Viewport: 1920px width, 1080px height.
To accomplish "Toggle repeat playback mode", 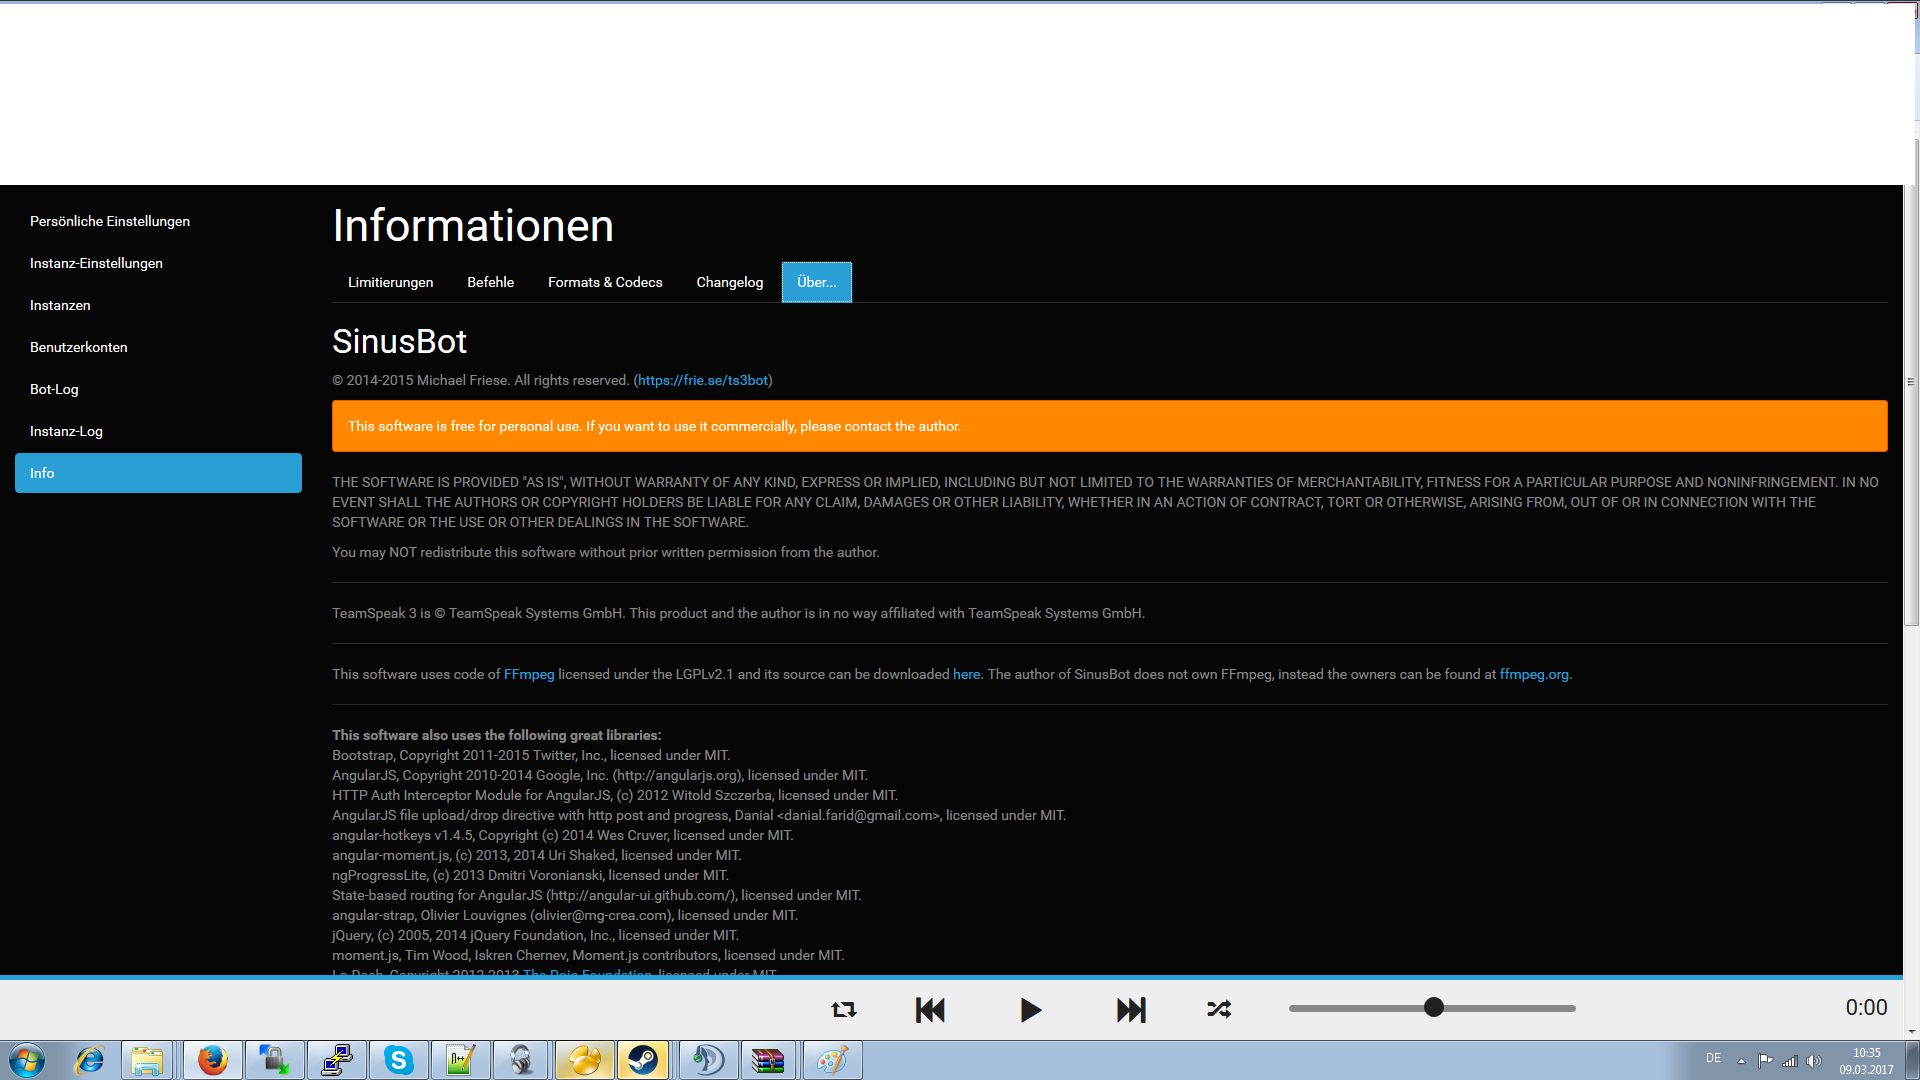I will click(844, 1010).
